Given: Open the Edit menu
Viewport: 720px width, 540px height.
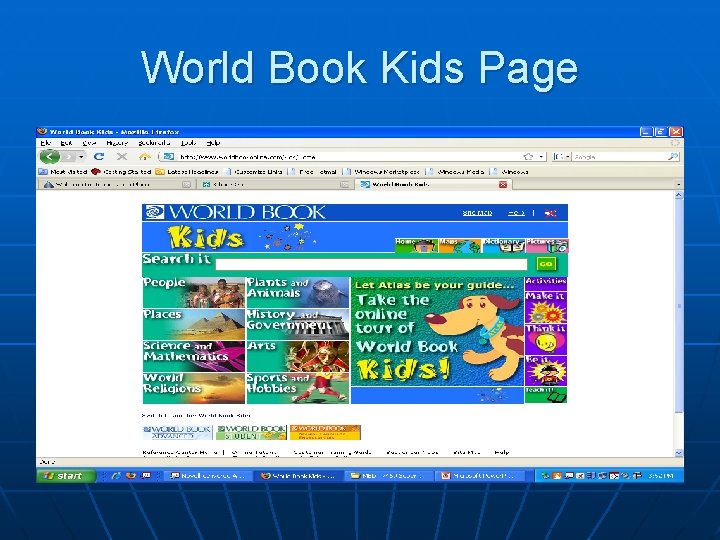Looking at the screenshot, I should click(67, 143).
